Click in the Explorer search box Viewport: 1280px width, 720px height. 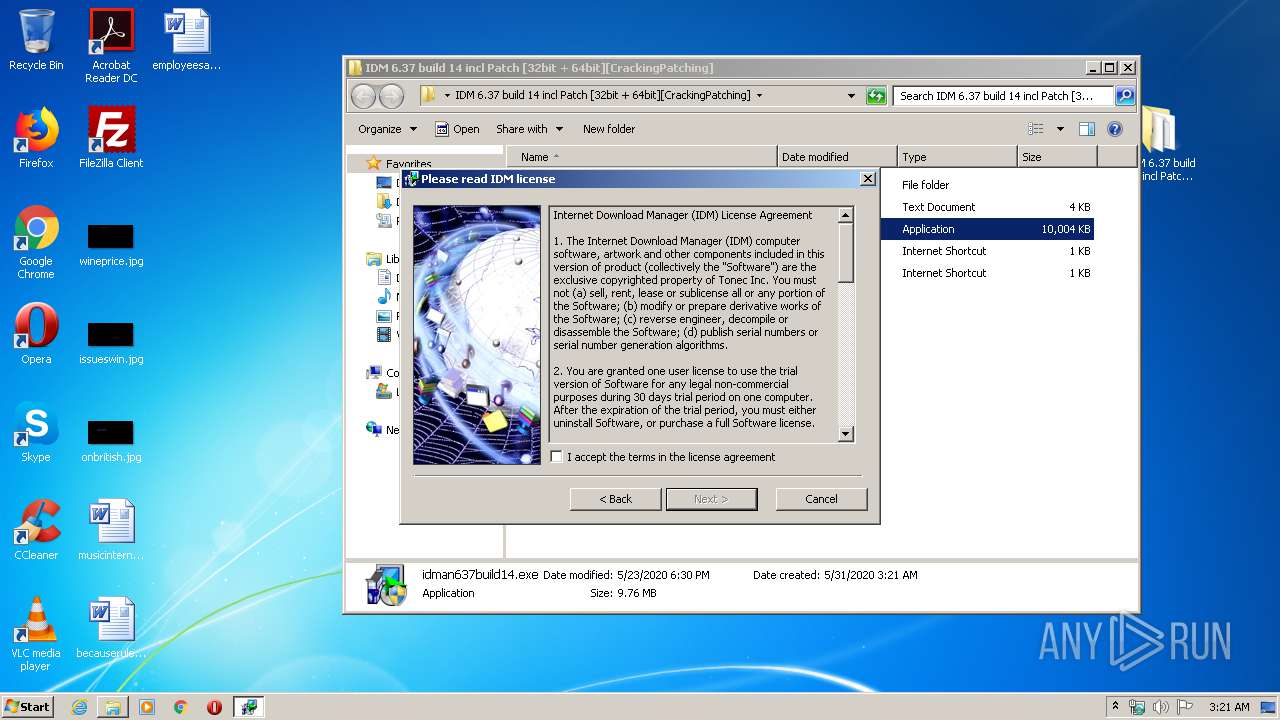pyautogui.click(x=1003, y=96)
